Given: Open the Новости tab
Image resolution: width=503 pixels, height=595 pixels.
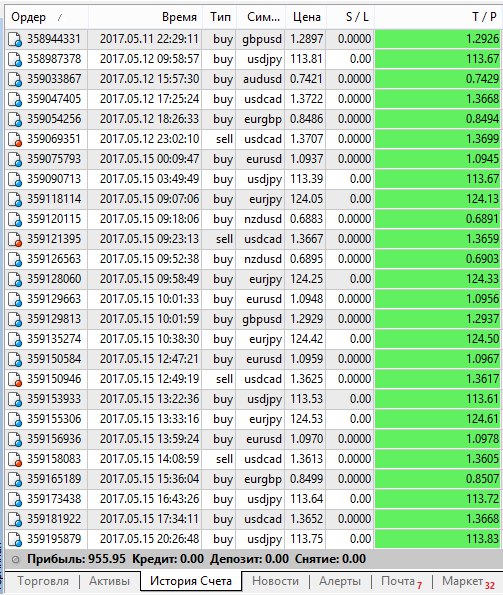Looking at the screenshot, I should 275,581.
